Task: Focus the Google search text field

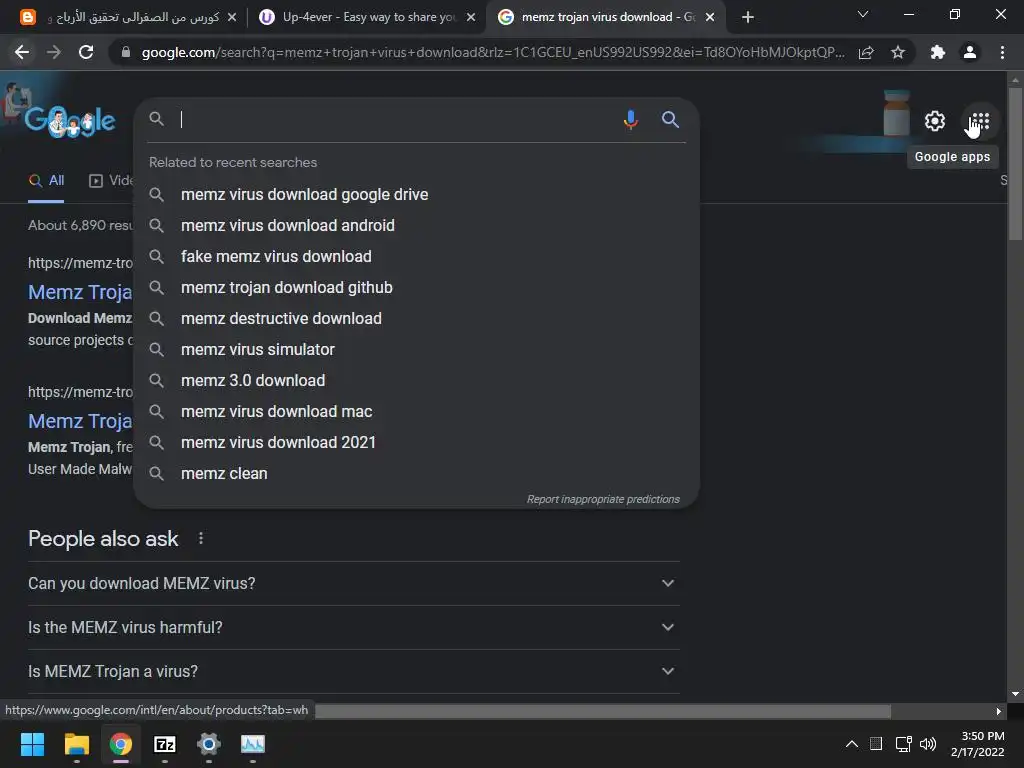Action: [398, 120]
